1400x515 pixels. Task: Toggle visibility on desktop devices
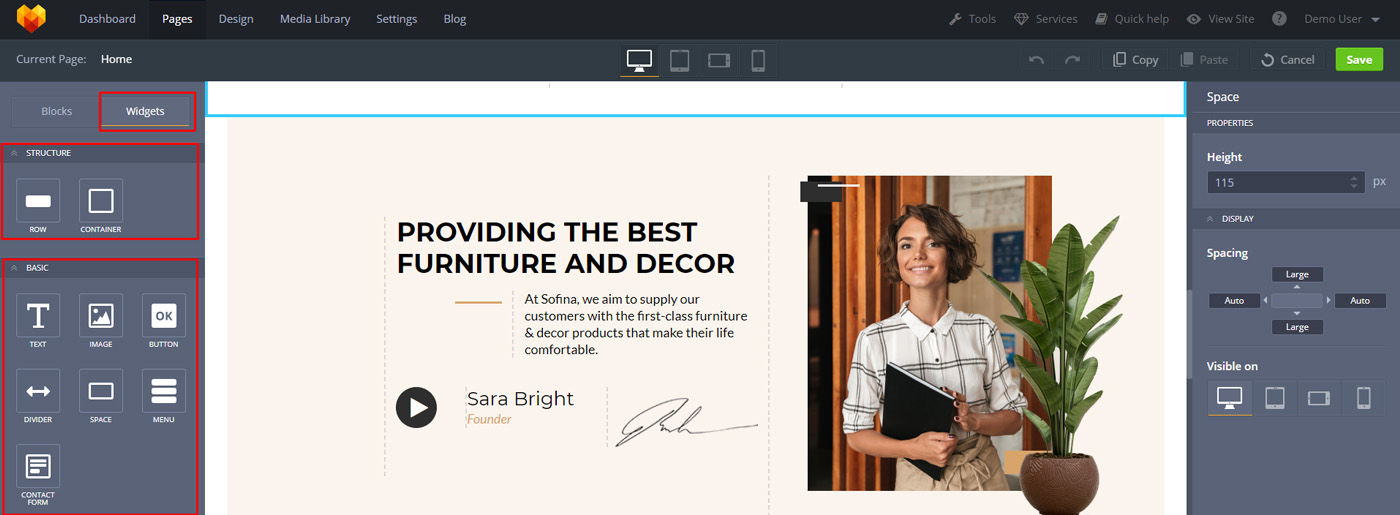[1229, 397]
